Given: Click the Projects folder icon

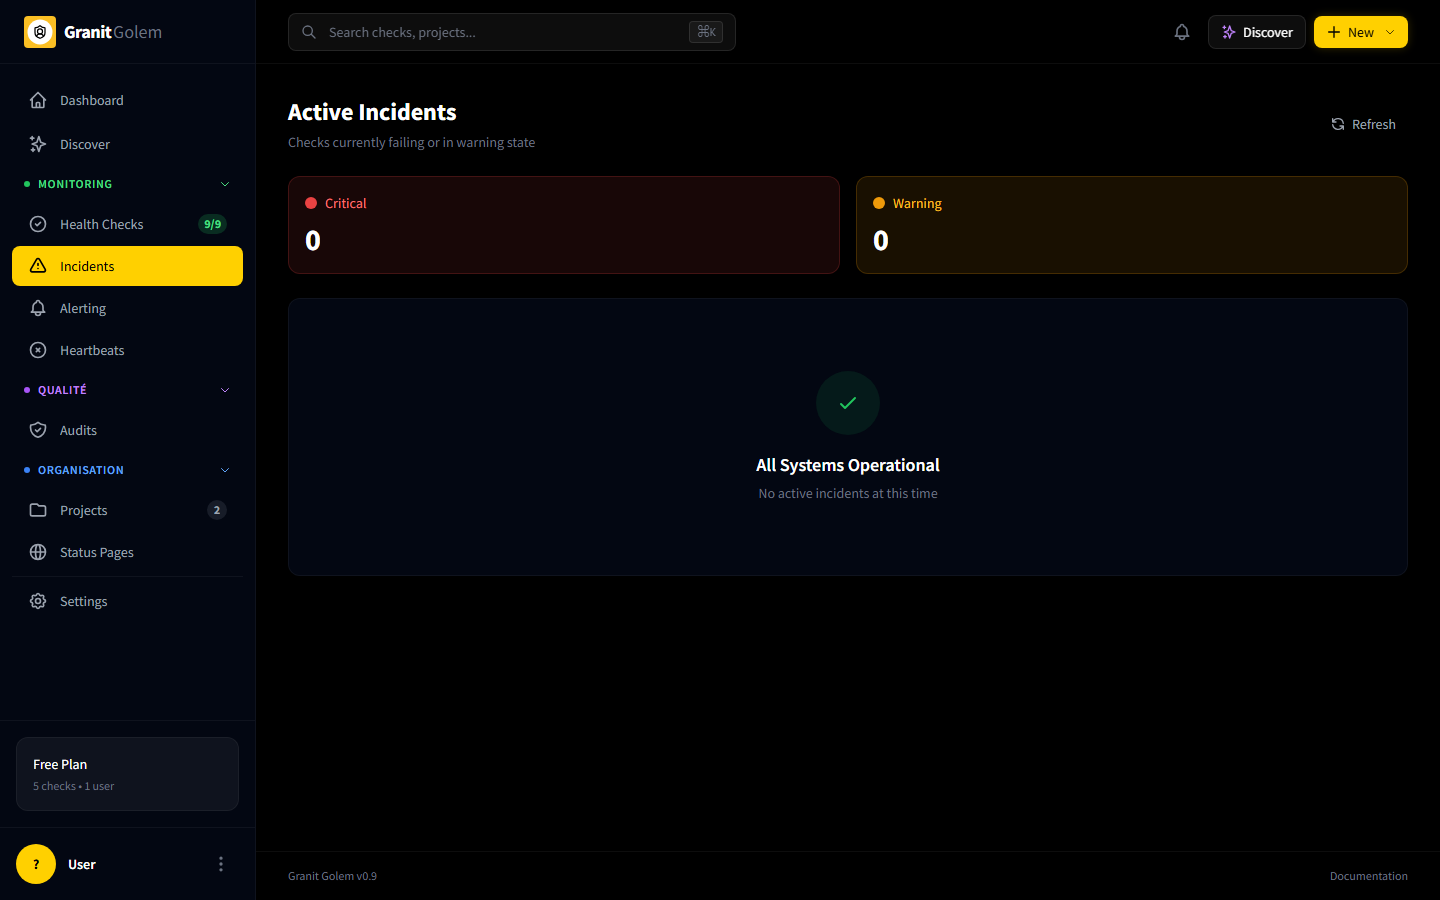Looking at the screenshot, I should click(x=38, y=510).
